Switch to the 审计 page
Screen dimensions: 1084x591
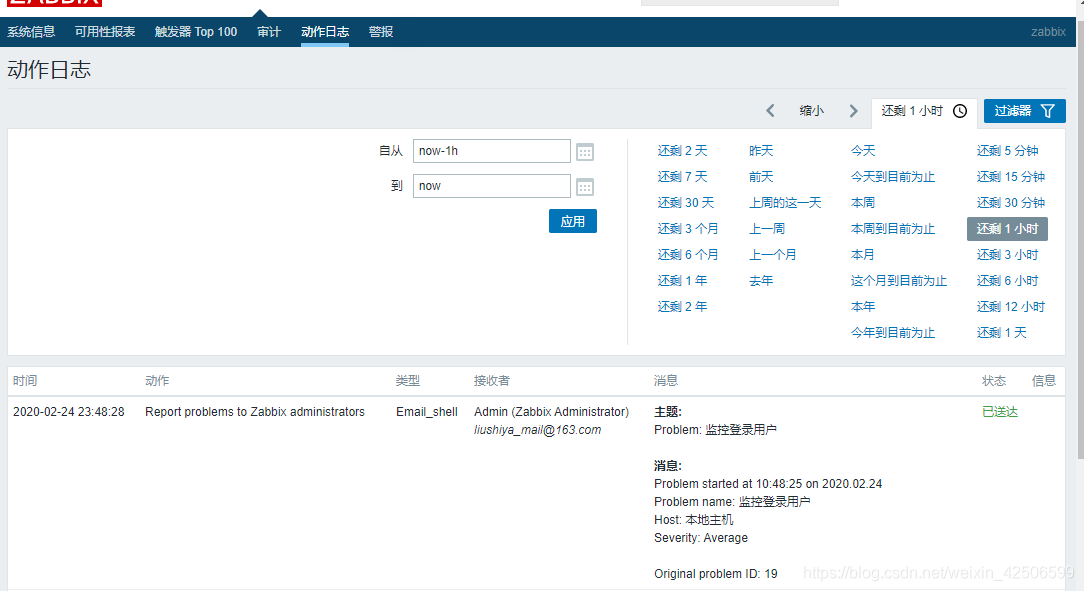pyautogui.click(x=269, y=32)
